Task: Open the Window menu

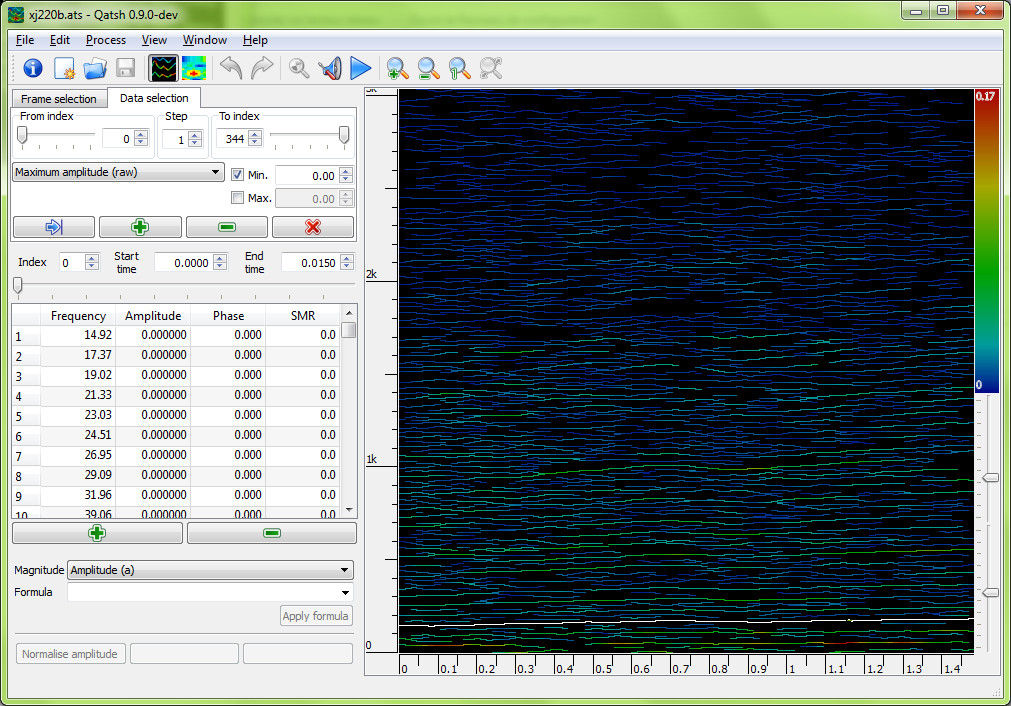Action: pos(204,40)
